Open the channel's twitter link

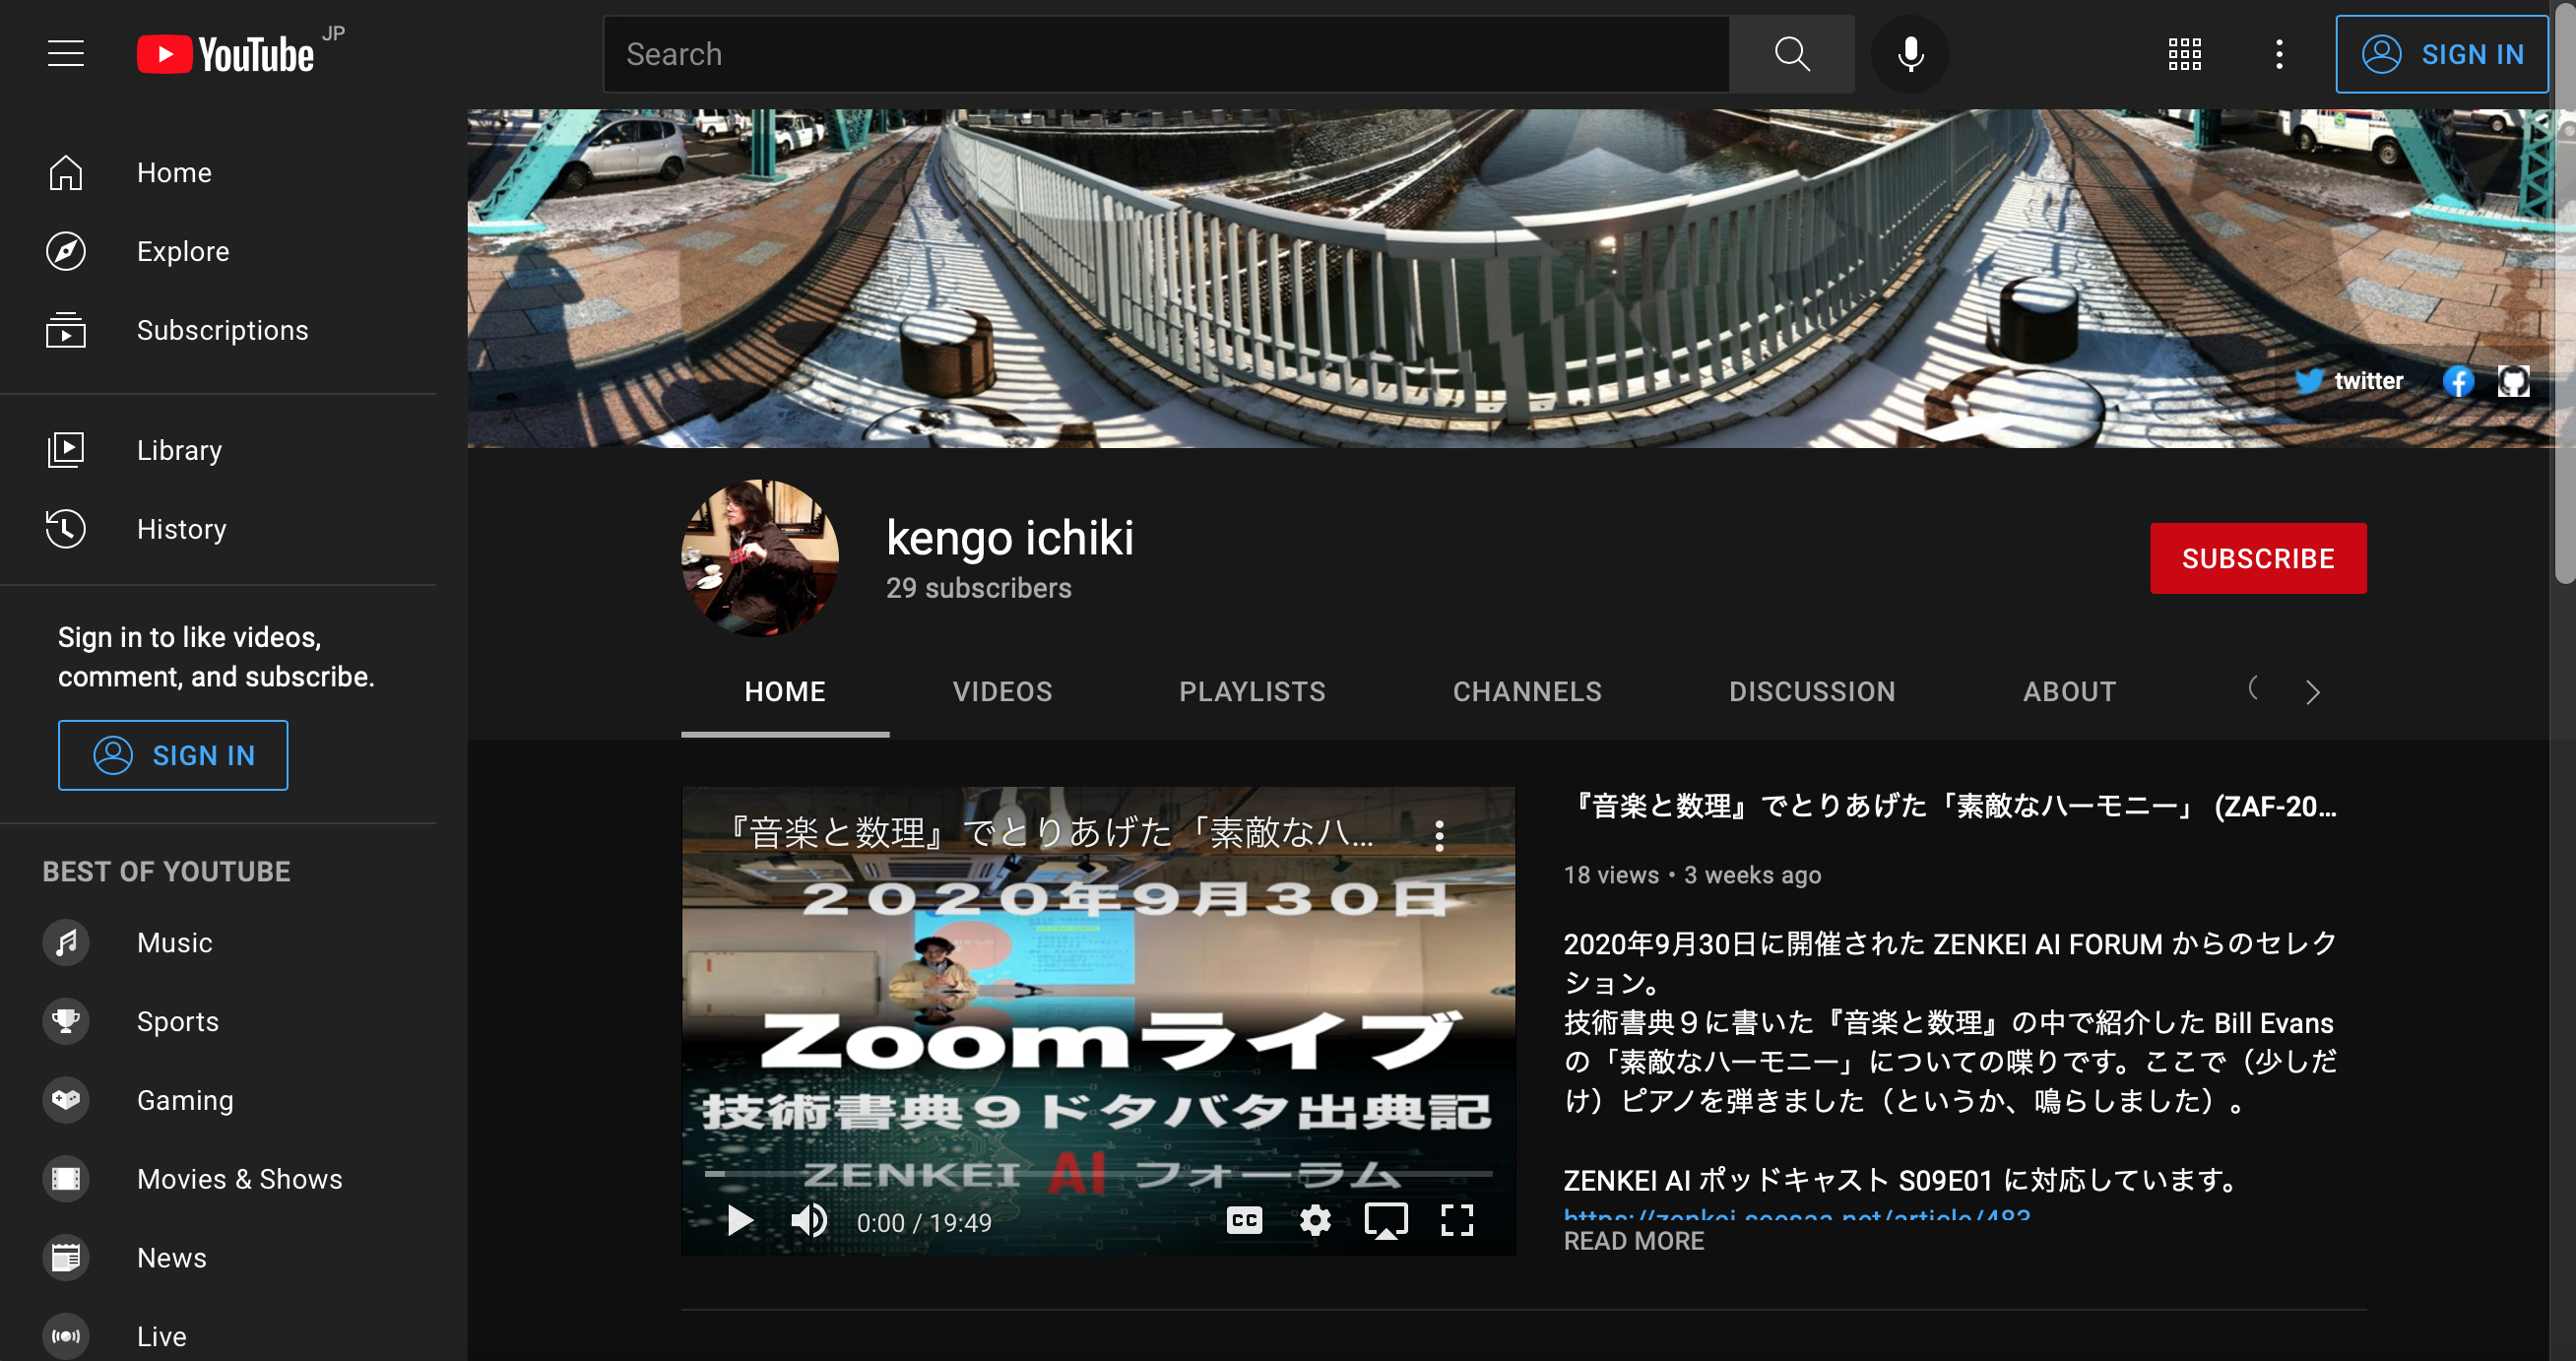pyautogui.click(x=2349, y=381)
